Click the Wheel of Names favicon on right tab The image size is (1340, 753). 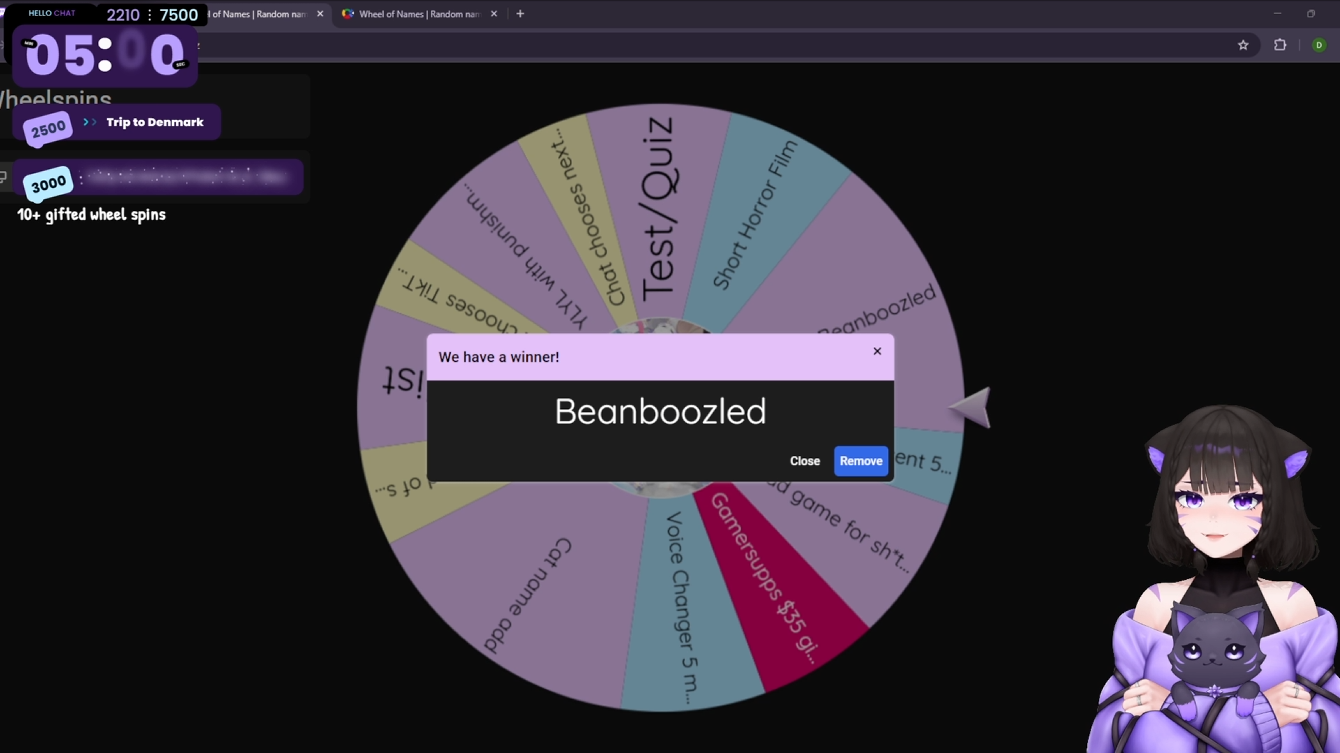tap(348, 14)
